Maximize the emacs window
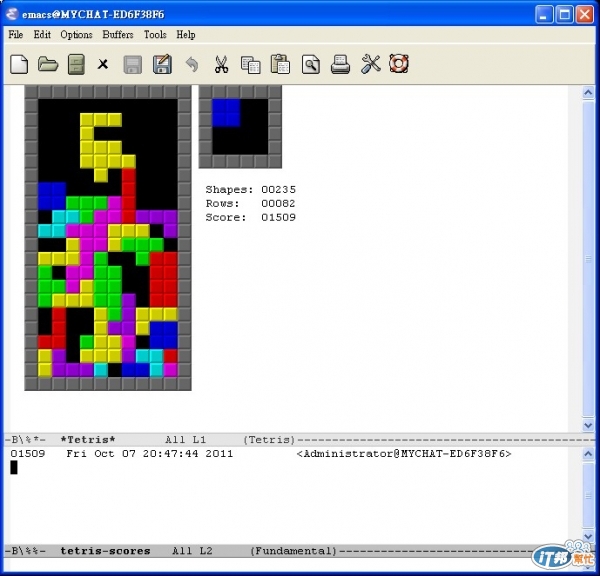The image size is (600, 576). [564, 15]
